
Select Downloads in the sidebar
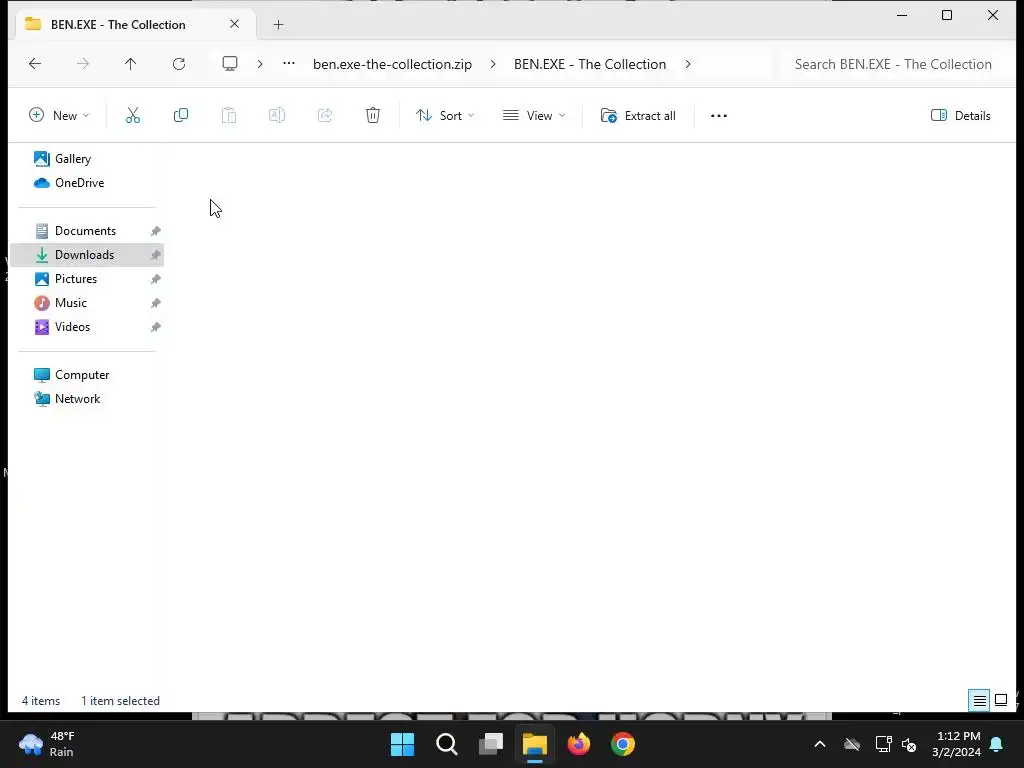(x=87, y=255)
